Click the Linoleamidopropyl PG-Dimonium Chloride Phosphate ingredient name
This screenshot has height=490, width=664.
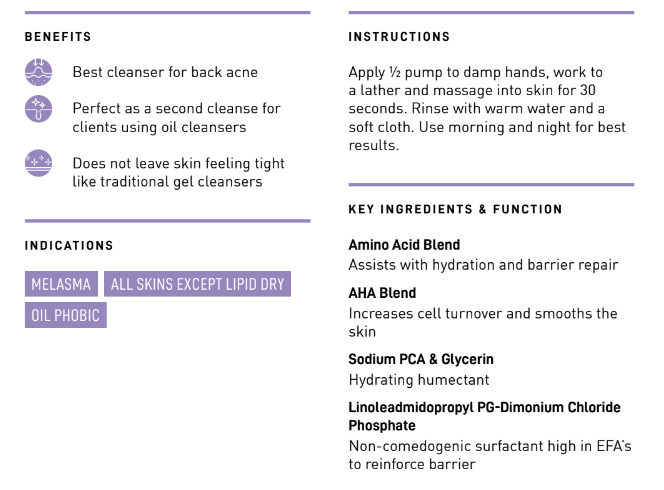[484, 417]
